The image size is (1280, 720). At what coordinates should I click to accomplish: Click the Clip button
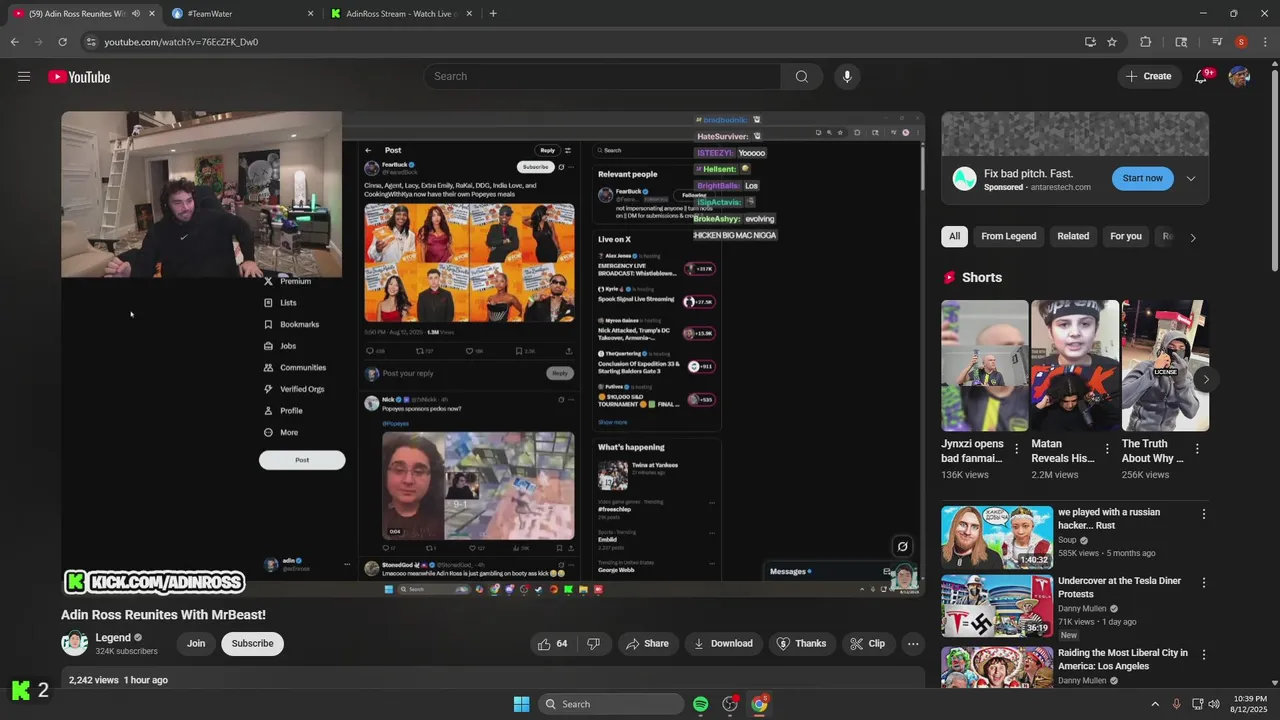(868, 644)
